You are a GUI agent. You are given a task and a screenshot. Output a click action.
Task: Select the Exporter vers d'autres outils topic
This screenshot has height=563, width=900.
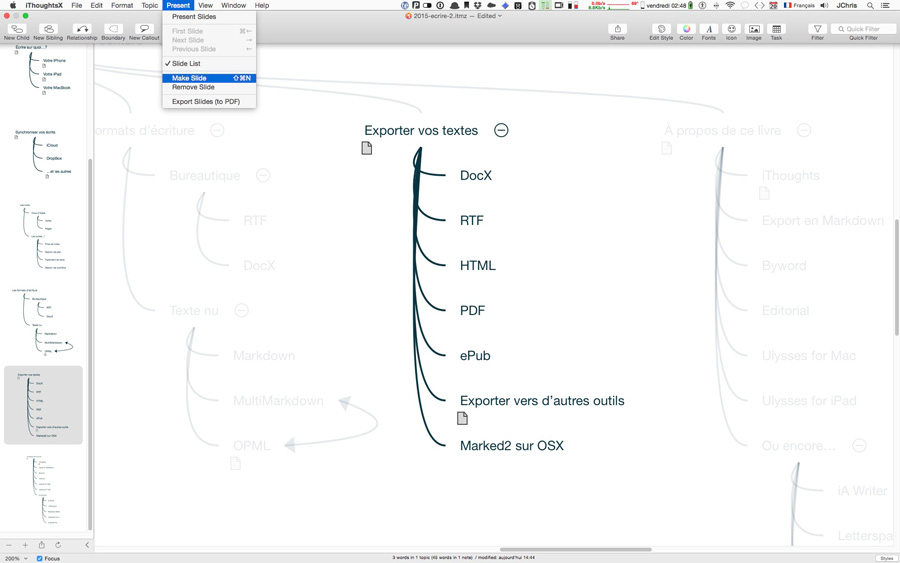coord(542,401)
